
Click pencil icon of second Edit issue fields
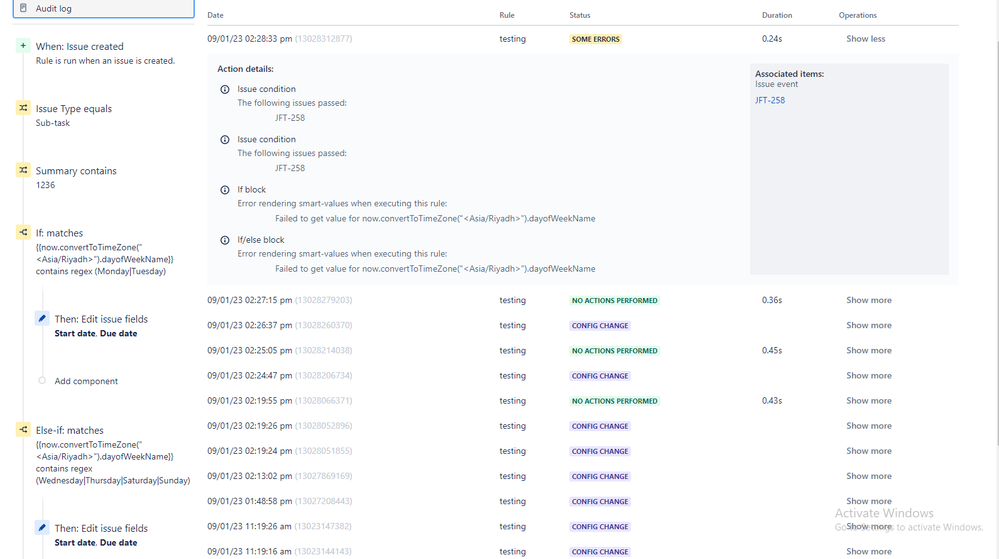coord(42,528)
